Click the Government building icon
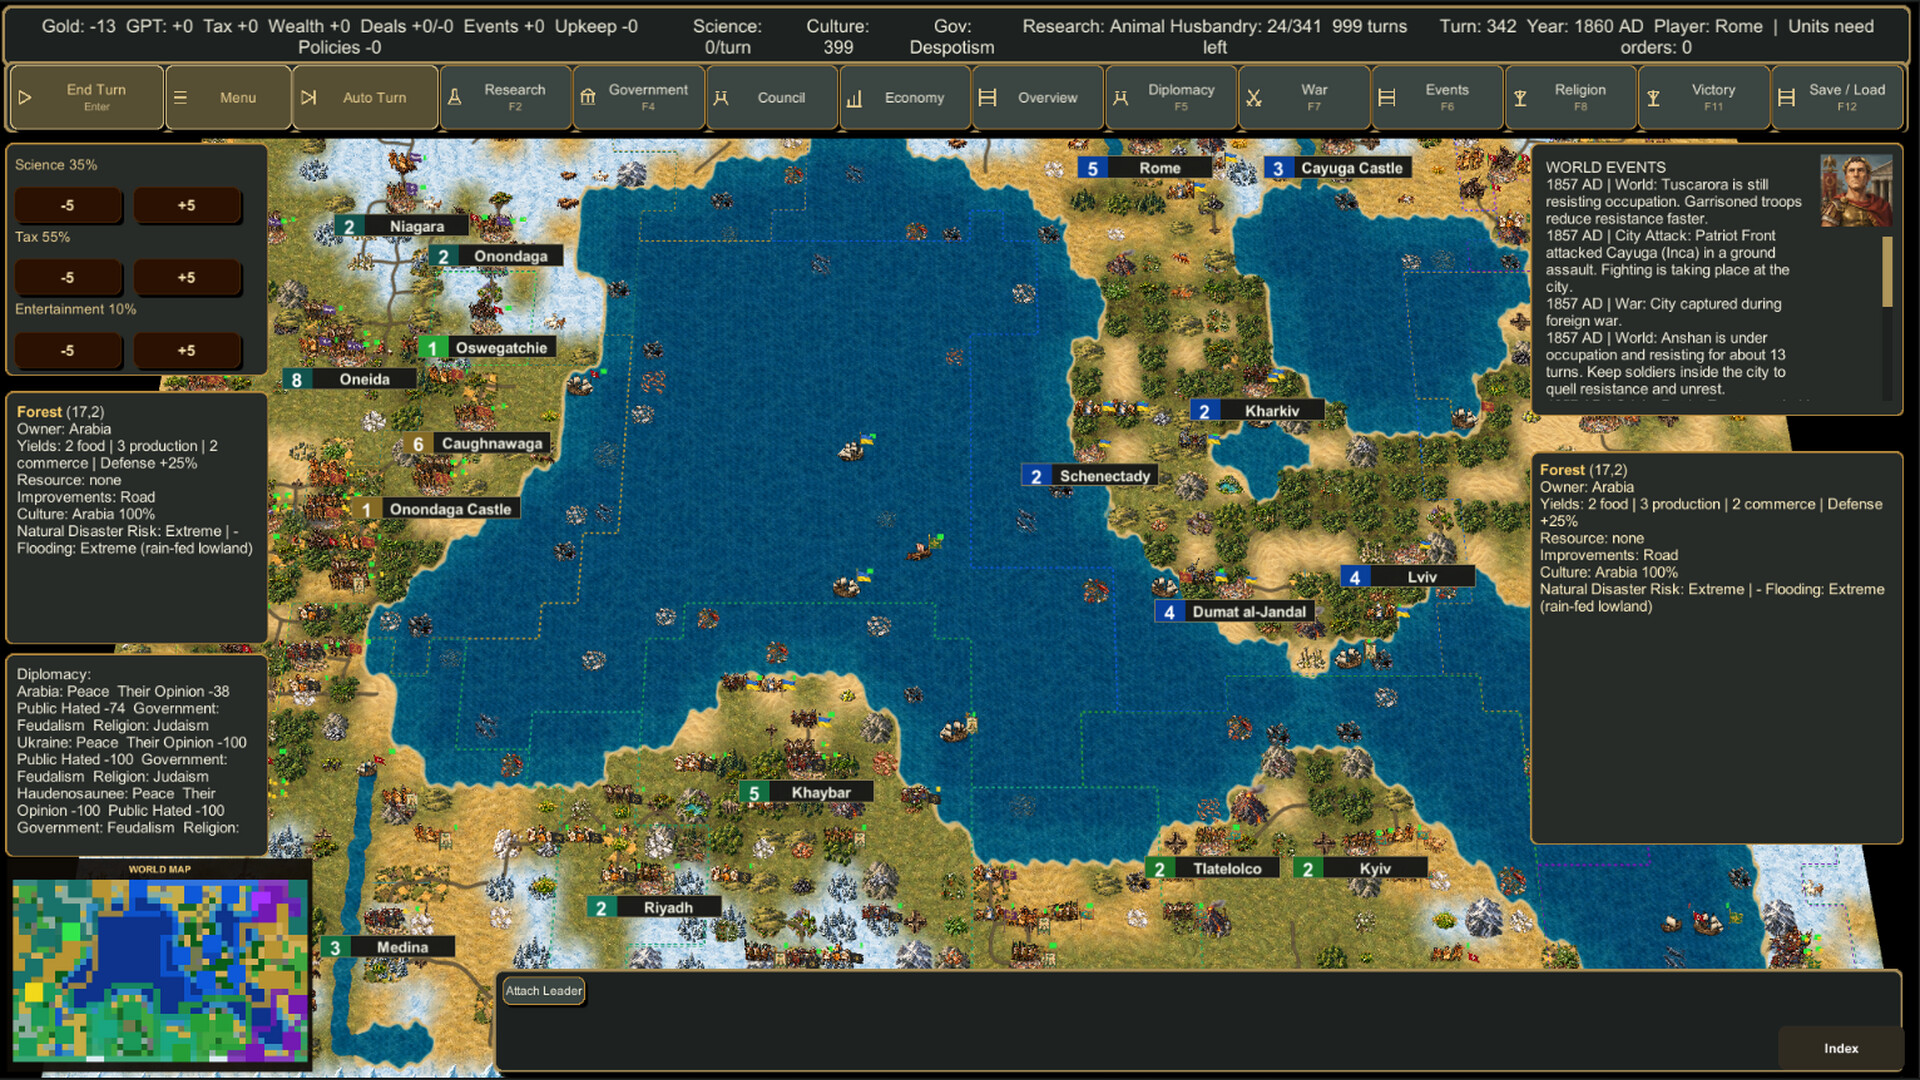The image size is (1920, 1080). coord(588,98)
